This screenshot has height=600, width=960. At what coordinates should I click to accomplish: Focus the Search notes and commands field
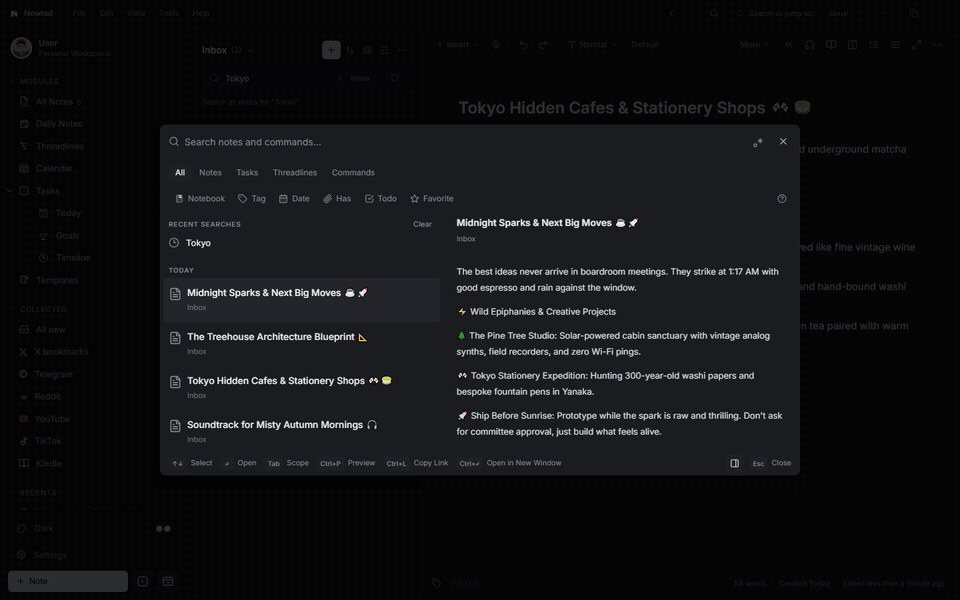coord(462,142)
